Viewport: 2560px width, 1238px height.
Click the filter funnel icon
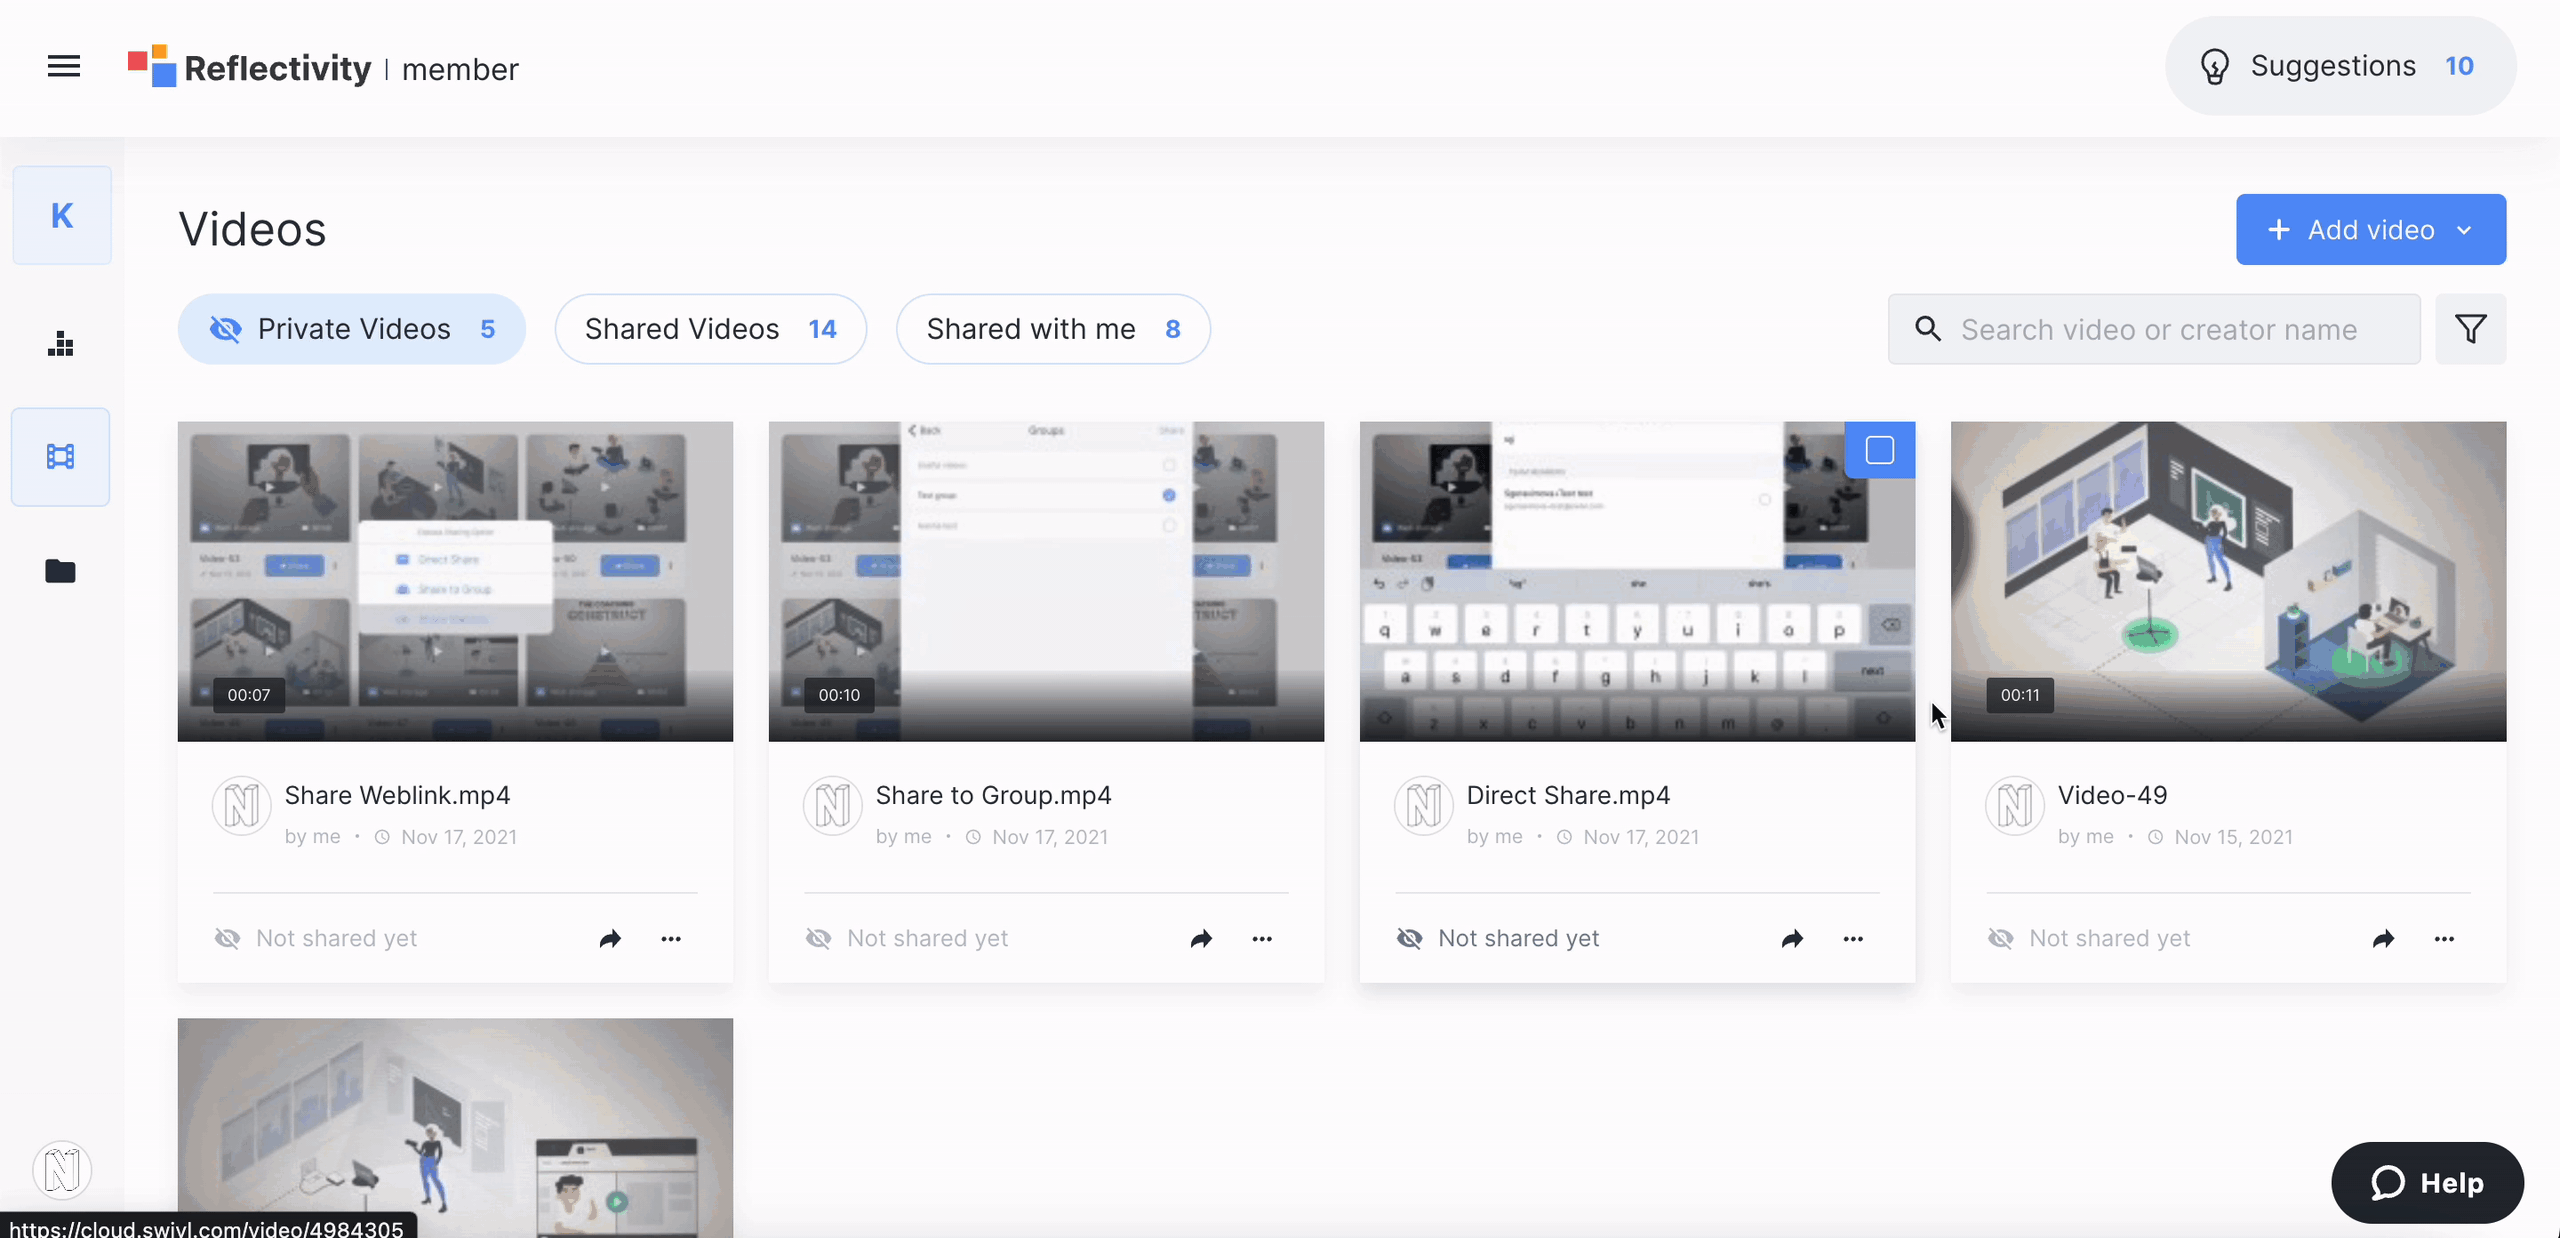[x=2470, y=329]
